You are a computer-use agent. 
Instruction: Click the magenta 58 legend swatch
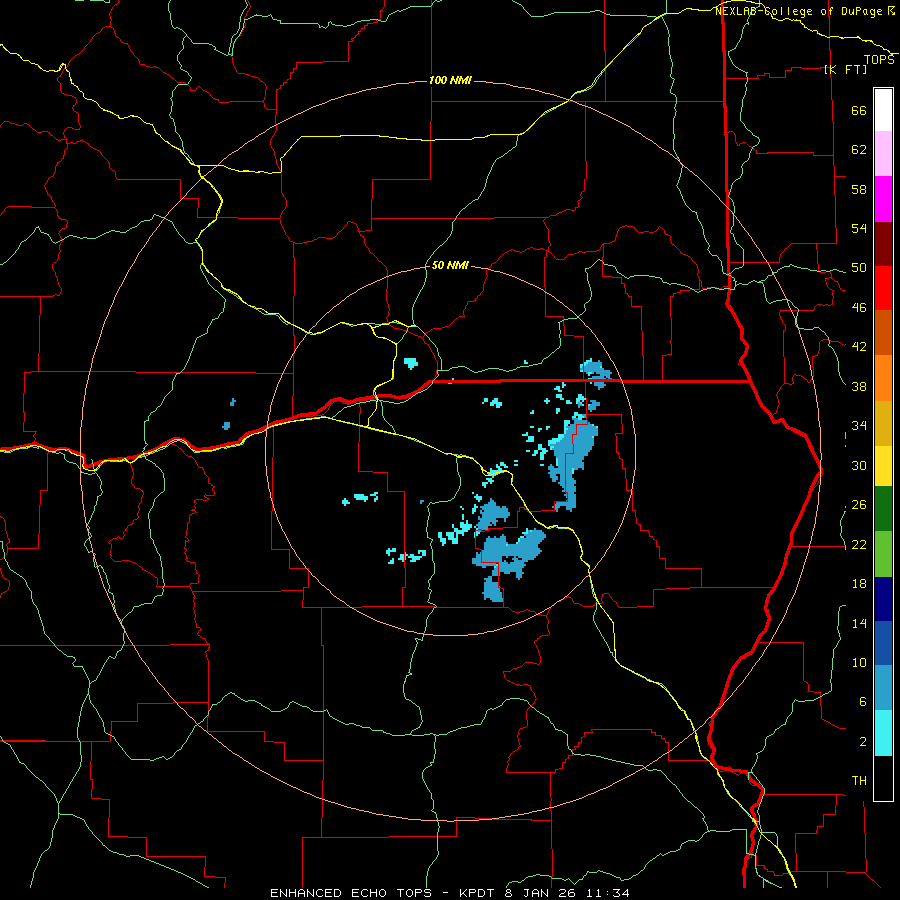click(883, 199)
